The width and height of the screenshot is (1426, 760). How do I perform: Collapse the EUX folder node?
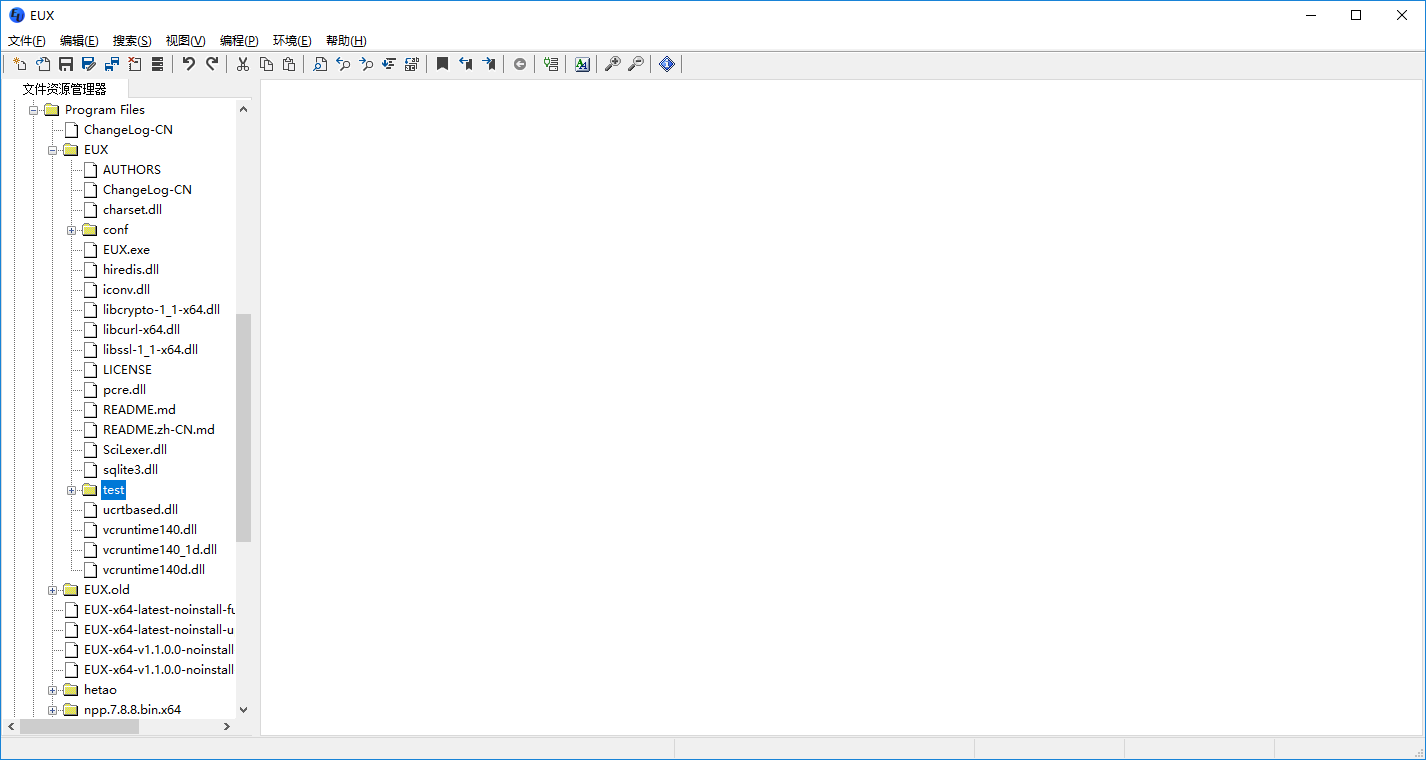coord(52,150)
